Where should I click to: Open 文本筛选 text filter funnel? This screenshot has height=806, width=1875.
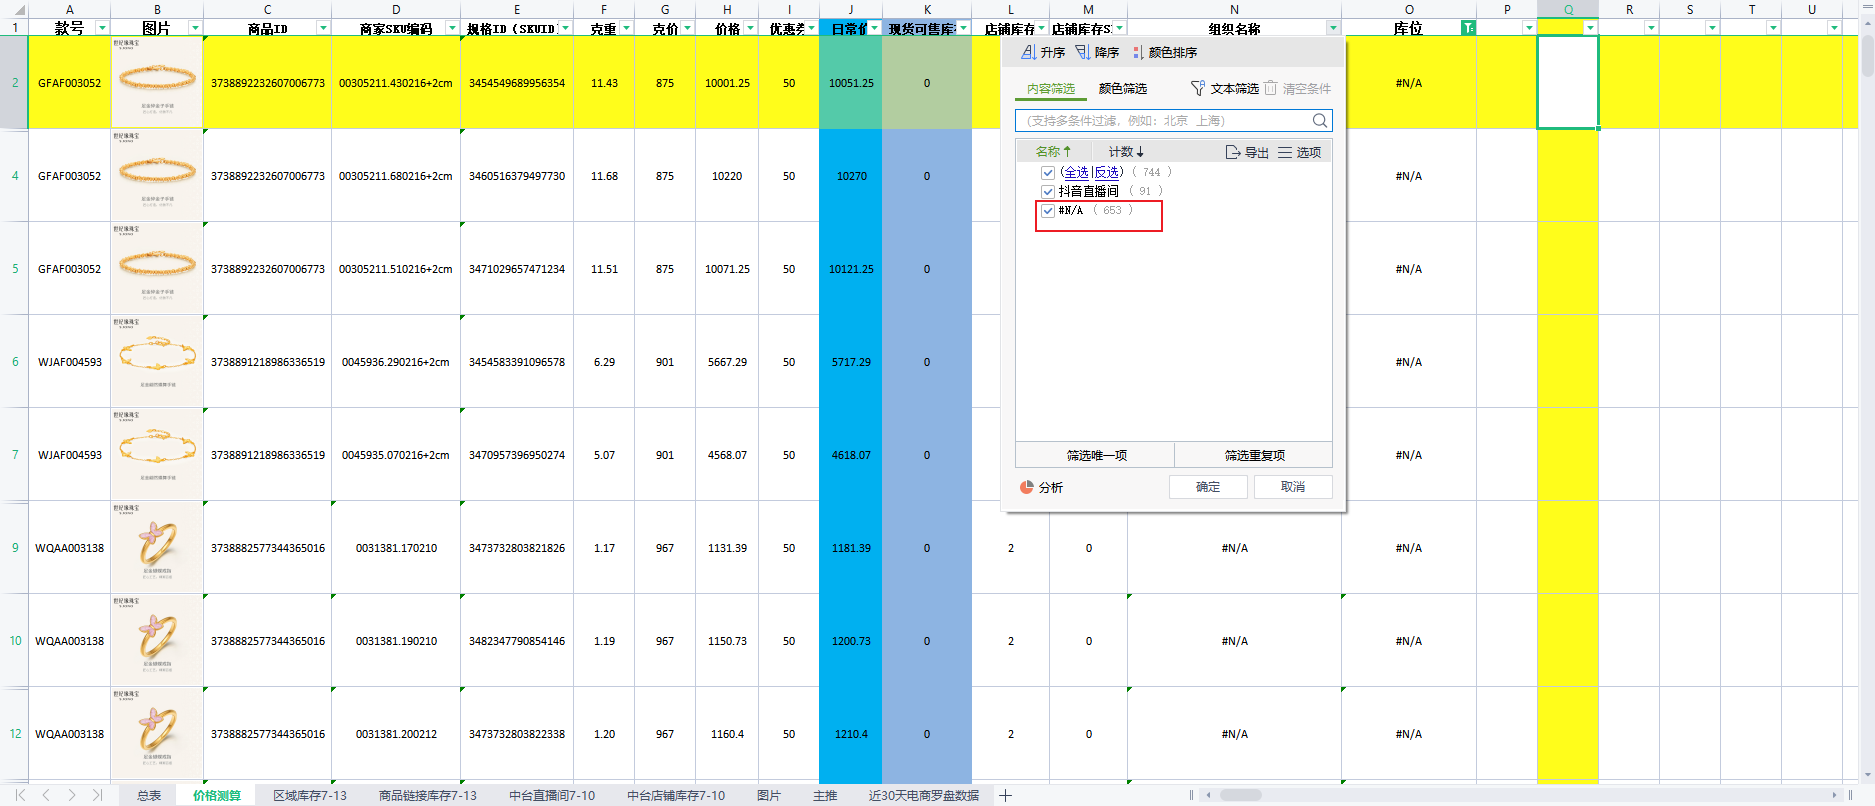pos(1198,88)
